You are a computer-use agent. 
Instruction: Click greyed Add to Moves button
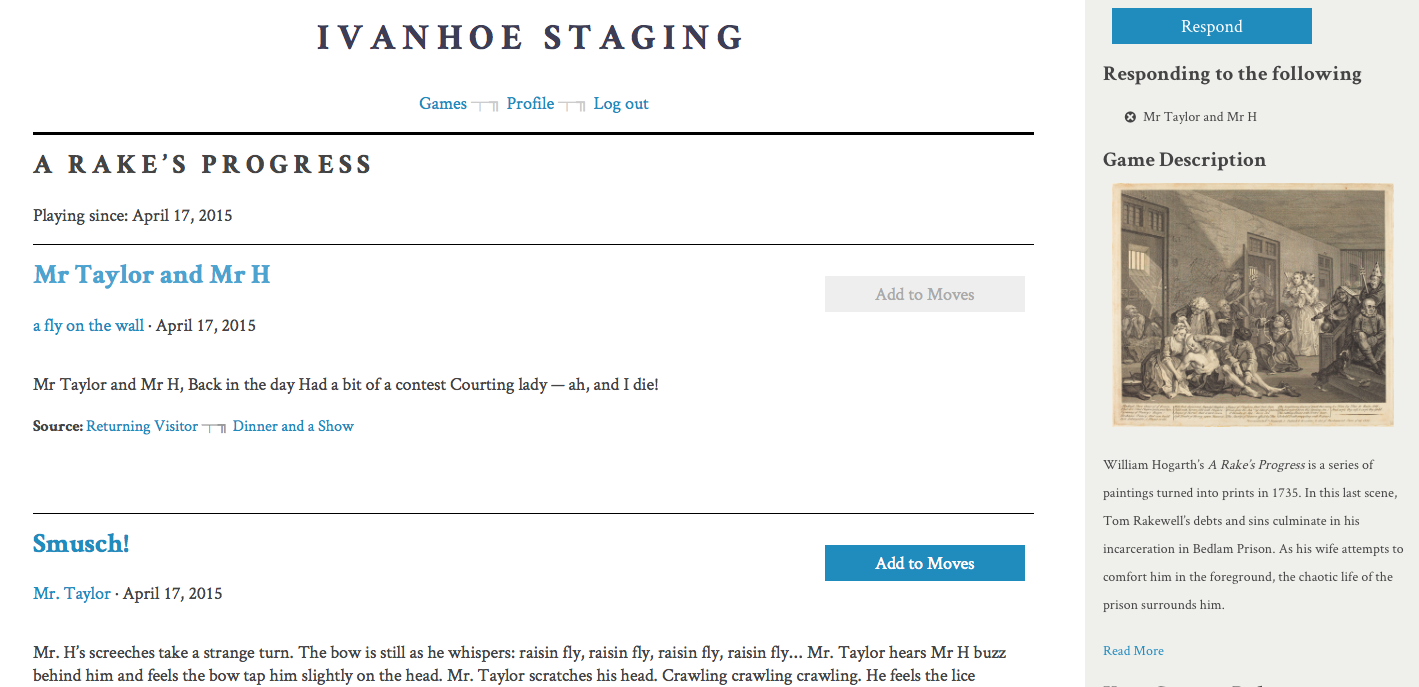click(924, 294)
